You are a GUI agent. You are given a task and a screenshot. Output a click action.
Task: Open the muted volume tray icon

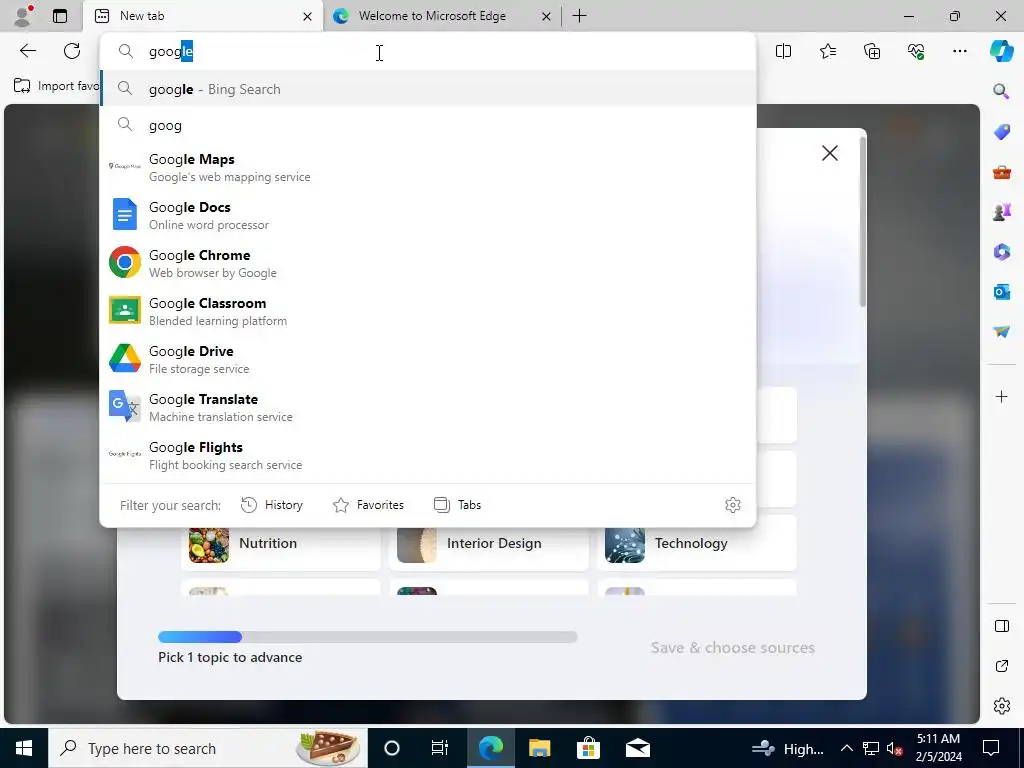(895, 748)
